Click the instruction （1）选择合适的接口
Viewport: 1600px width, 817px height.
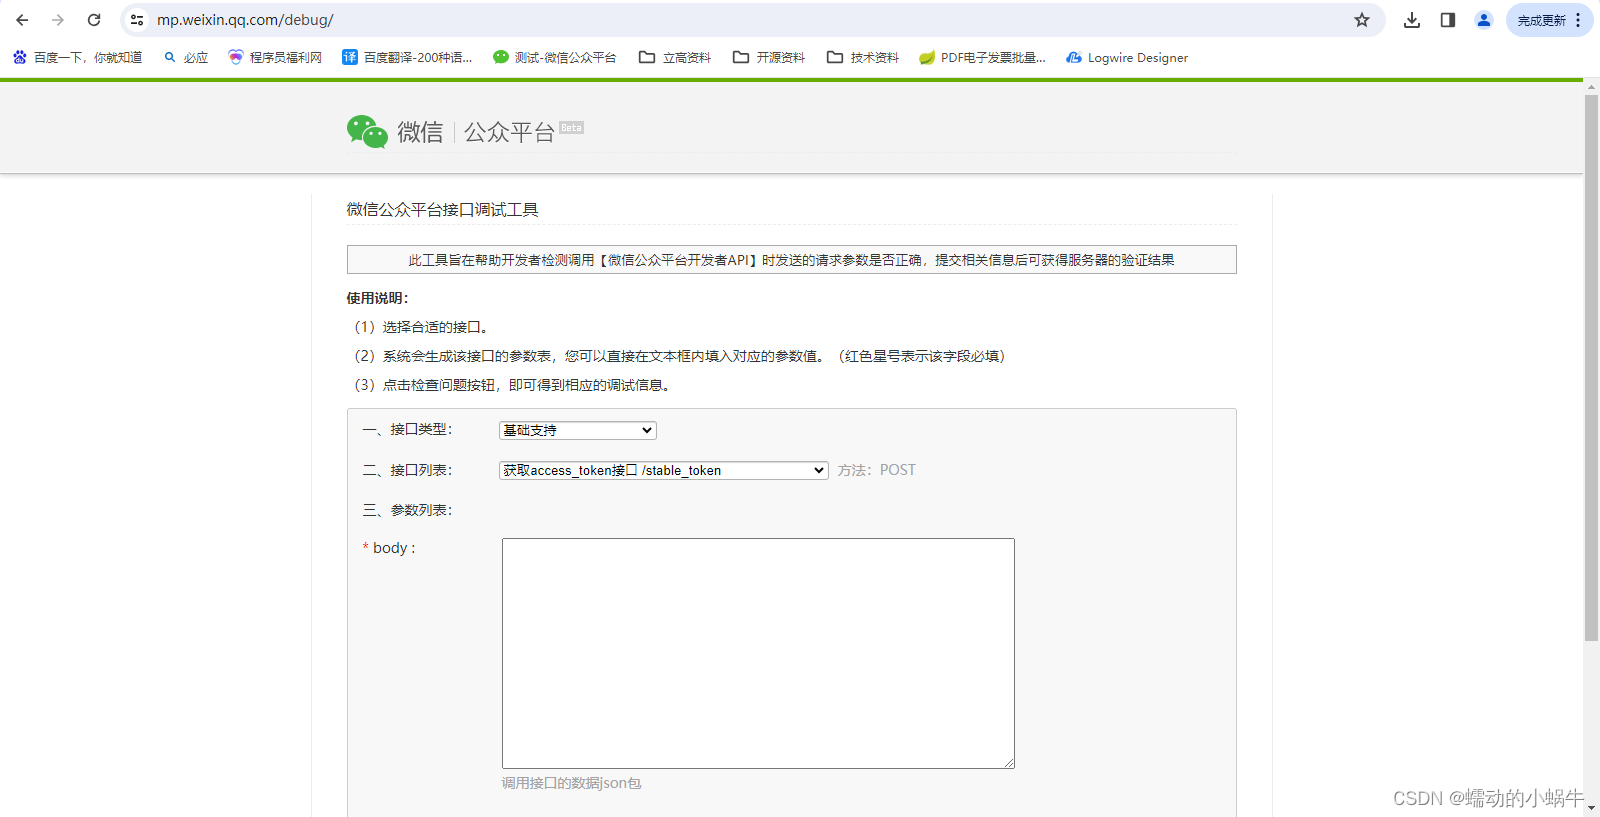click(421, 327)
